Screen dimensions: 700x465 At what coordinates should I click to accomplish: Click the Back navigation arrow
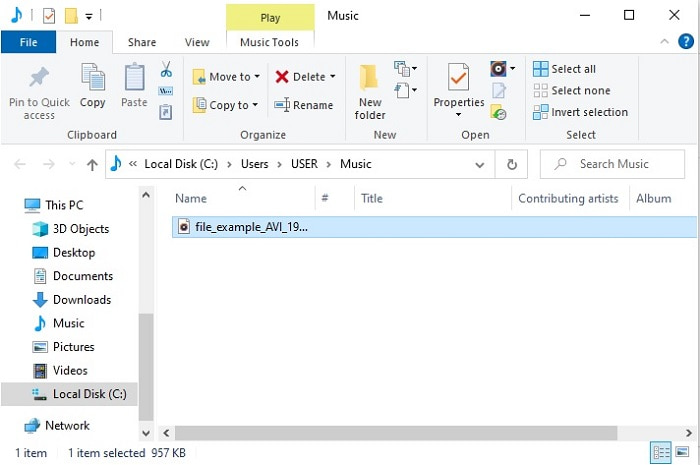[x=20, y=164]
